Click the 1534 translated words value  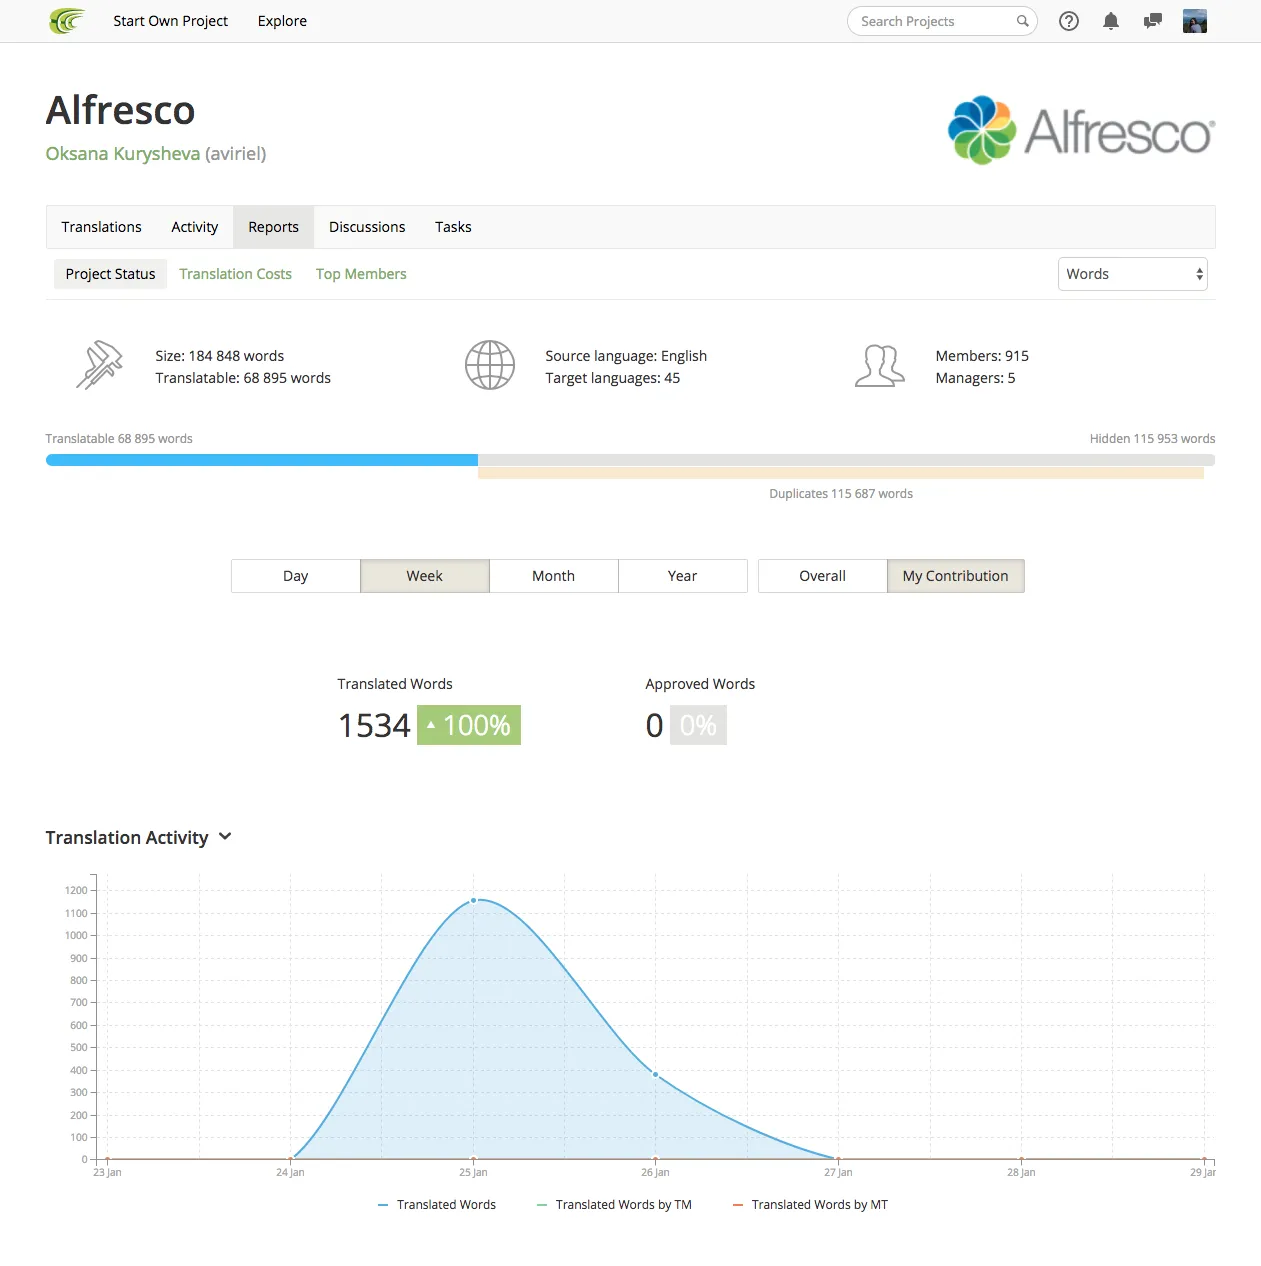(x=374, y=725)
